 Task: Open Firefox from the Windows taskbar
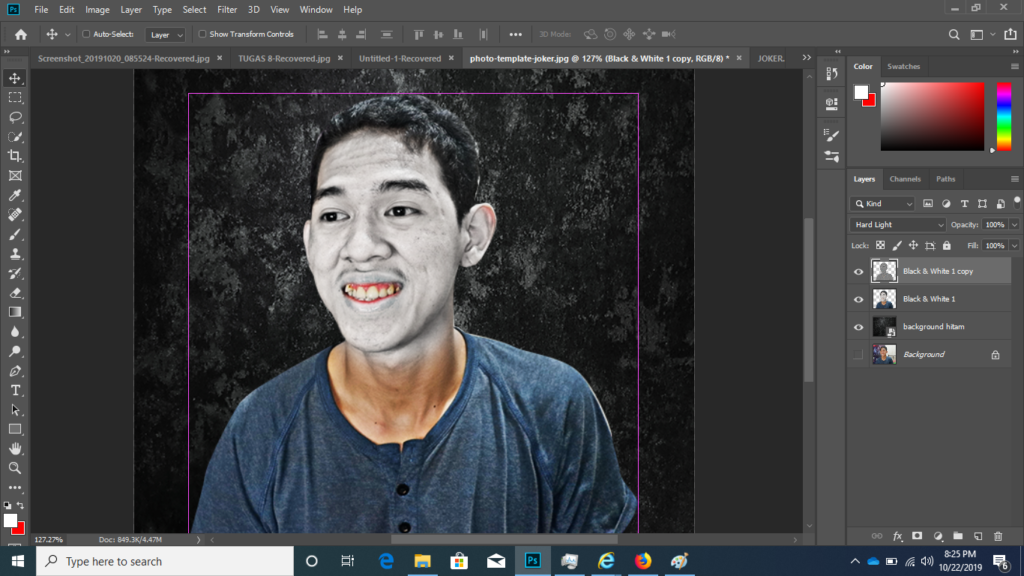643,561
